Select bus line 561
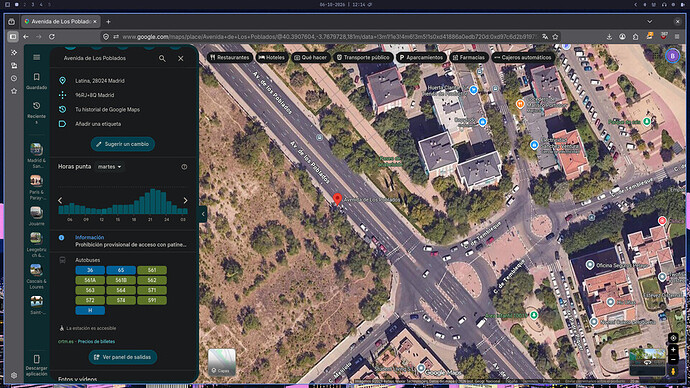Viewport: 690px width, 388px height. point(152,270)
